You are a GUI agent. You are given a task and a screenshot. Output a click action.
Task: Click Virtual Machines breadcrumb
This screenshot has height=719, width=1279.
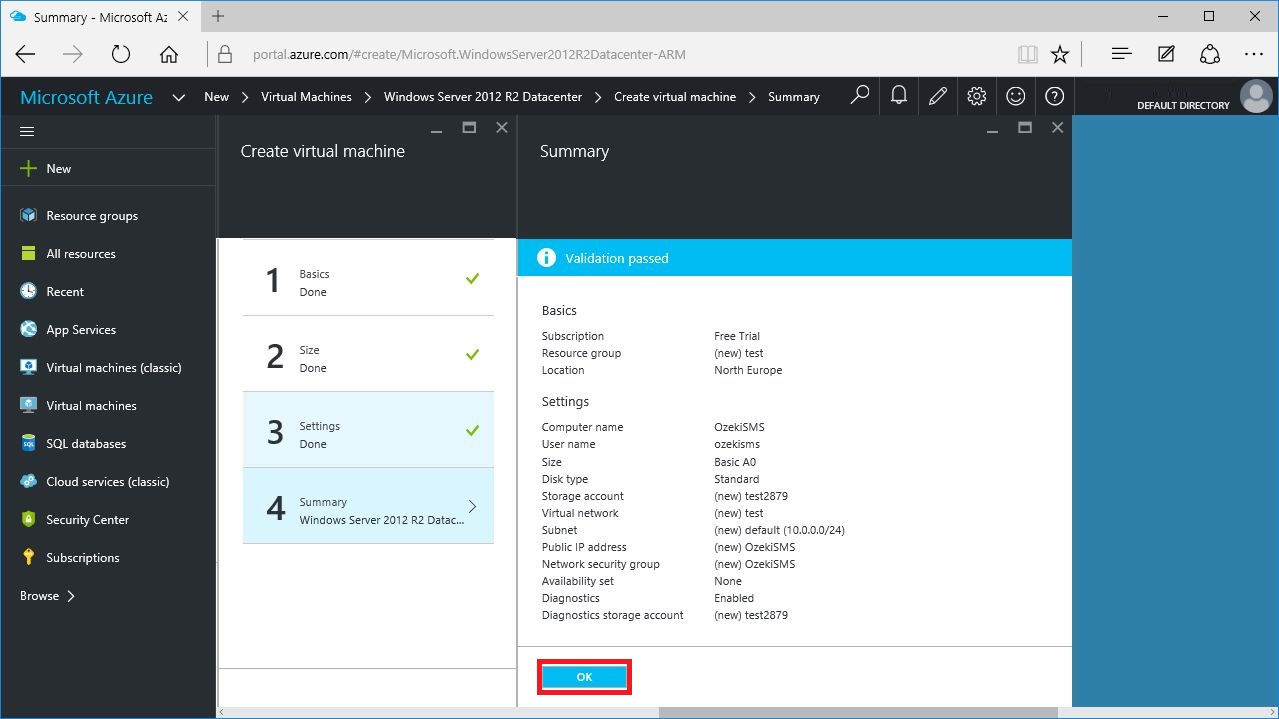306,97
